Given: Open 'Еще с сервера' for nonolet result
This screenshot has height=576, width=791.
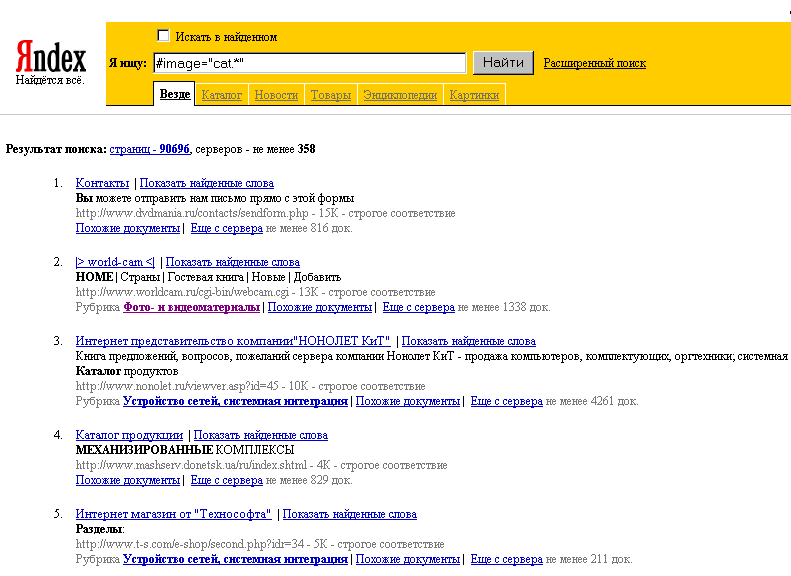Looking at the screenshot, I should pyautogui.click(x=506, y=401).
